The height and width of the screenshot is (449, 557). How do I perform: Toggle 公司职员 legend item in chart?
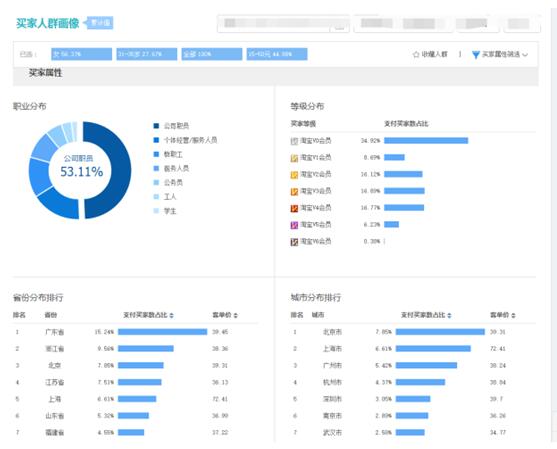tap(171, 126)
